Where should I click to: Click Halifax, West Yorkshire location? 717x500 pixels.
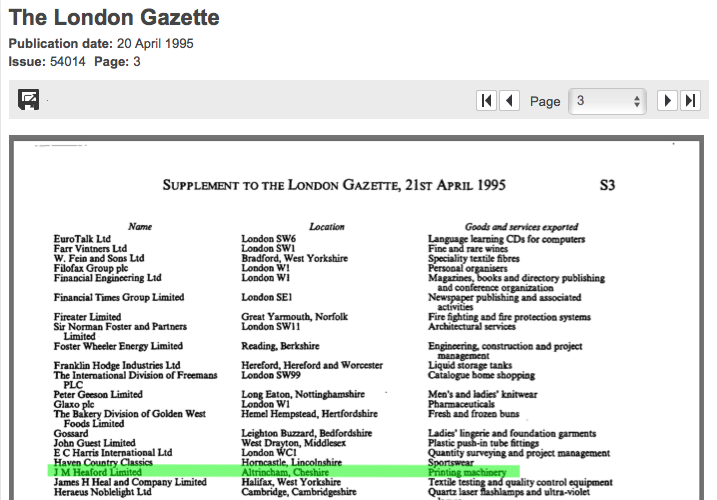(291, 482)
